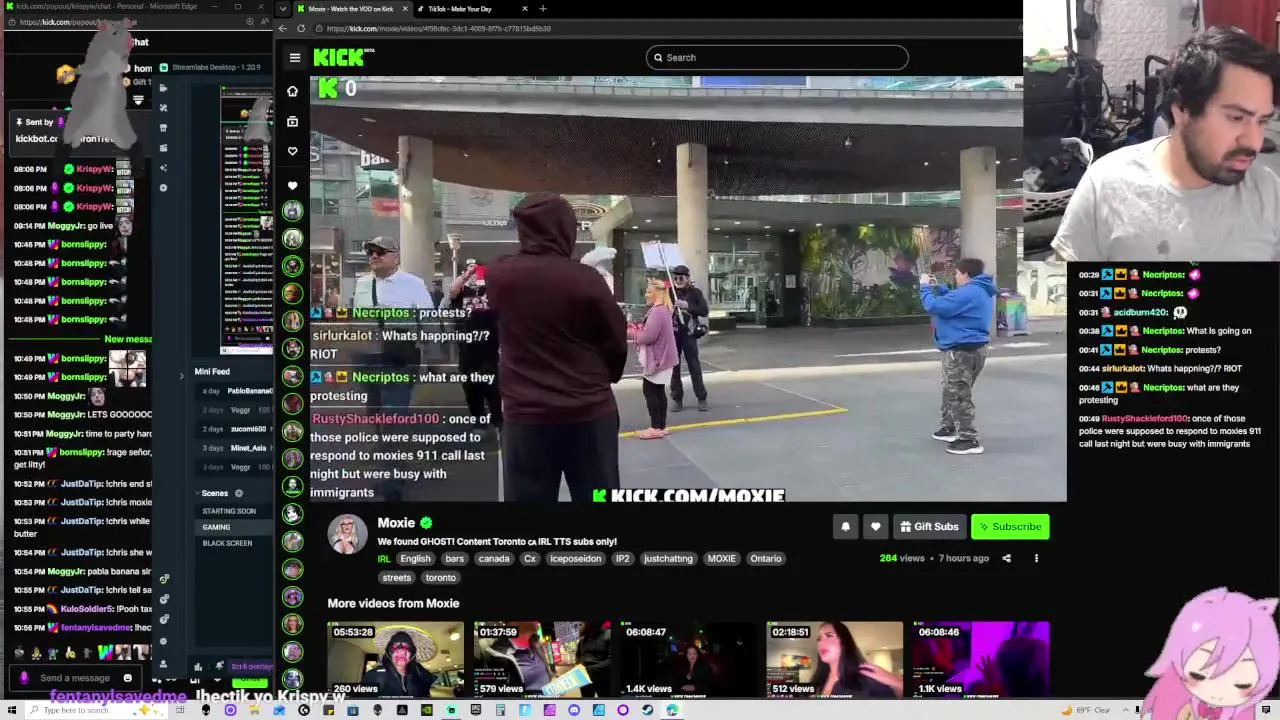
Task: Open Streamlabs editor camera icon in sidebar
Action: 164,88
